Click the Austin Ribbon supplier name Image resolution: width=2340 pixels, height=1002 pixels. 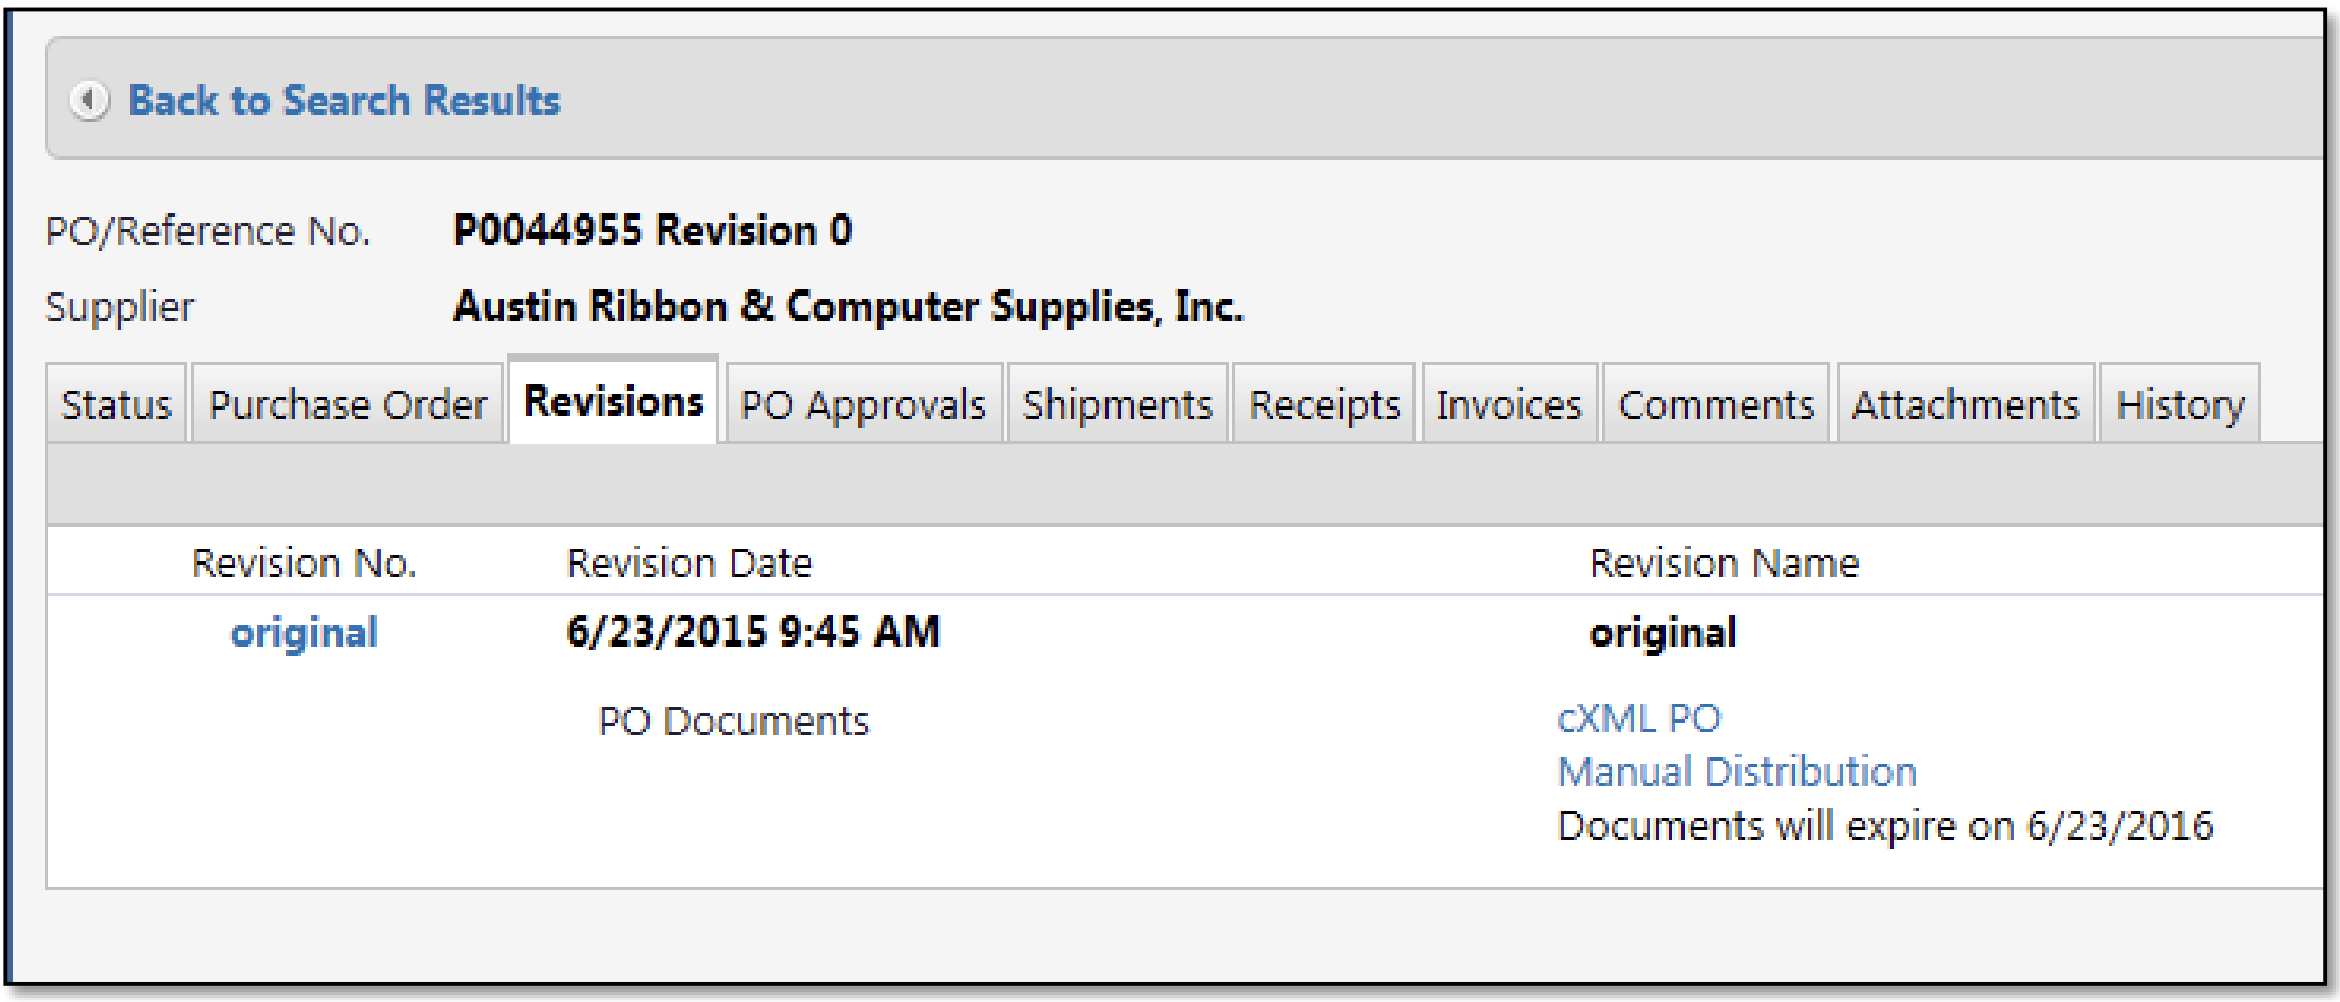848,307
